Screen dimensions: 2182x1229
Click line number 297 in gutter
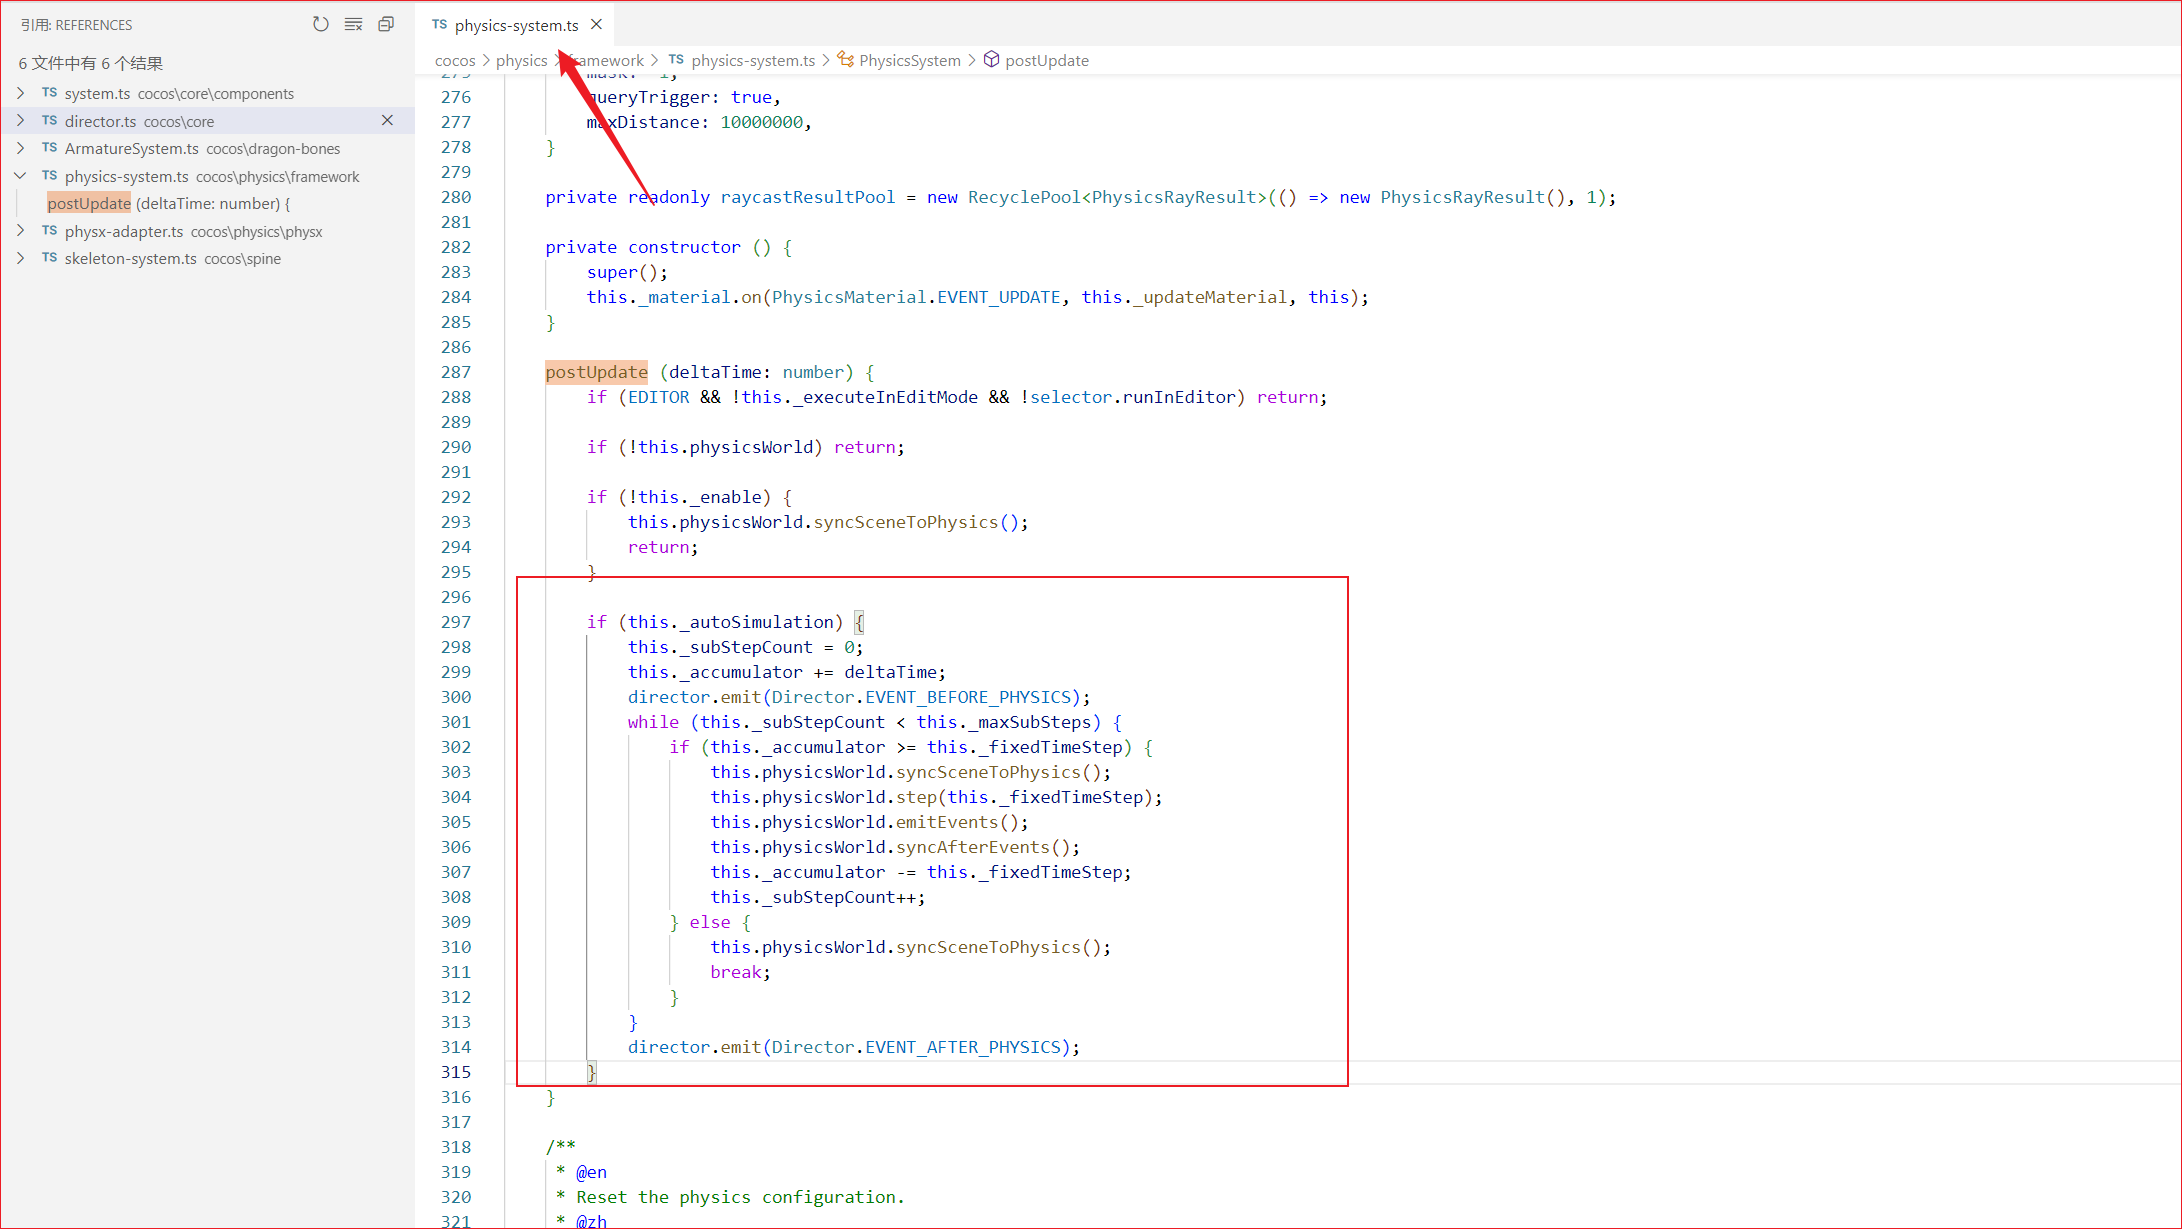pos(456,622)
